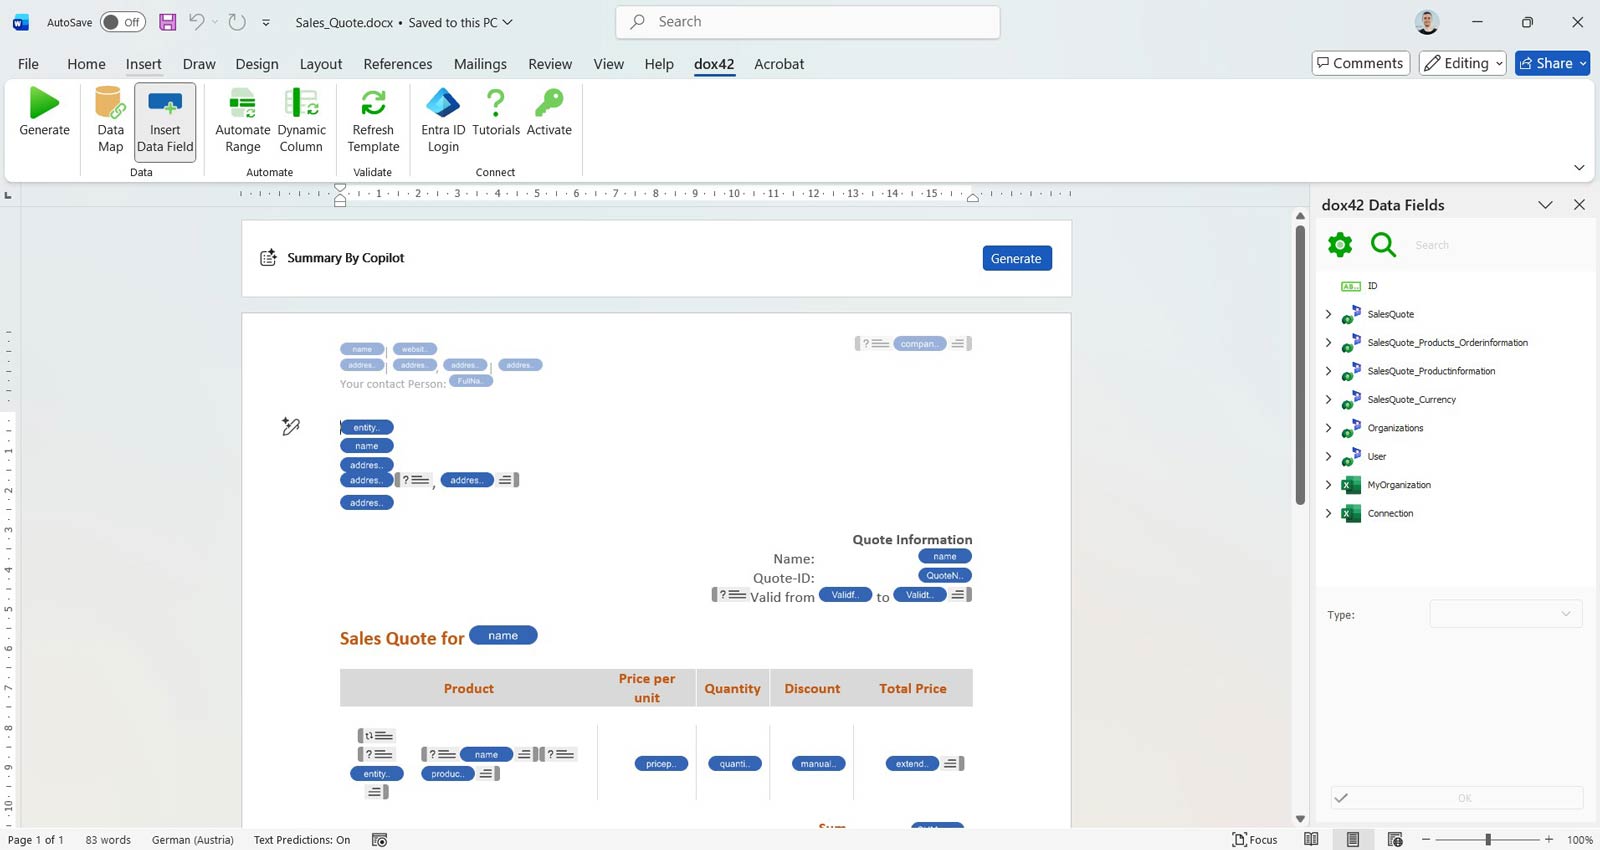The image size is (1600, 850).
Task: Click the German (Austria) language indicator
Action: click(193, 840)
